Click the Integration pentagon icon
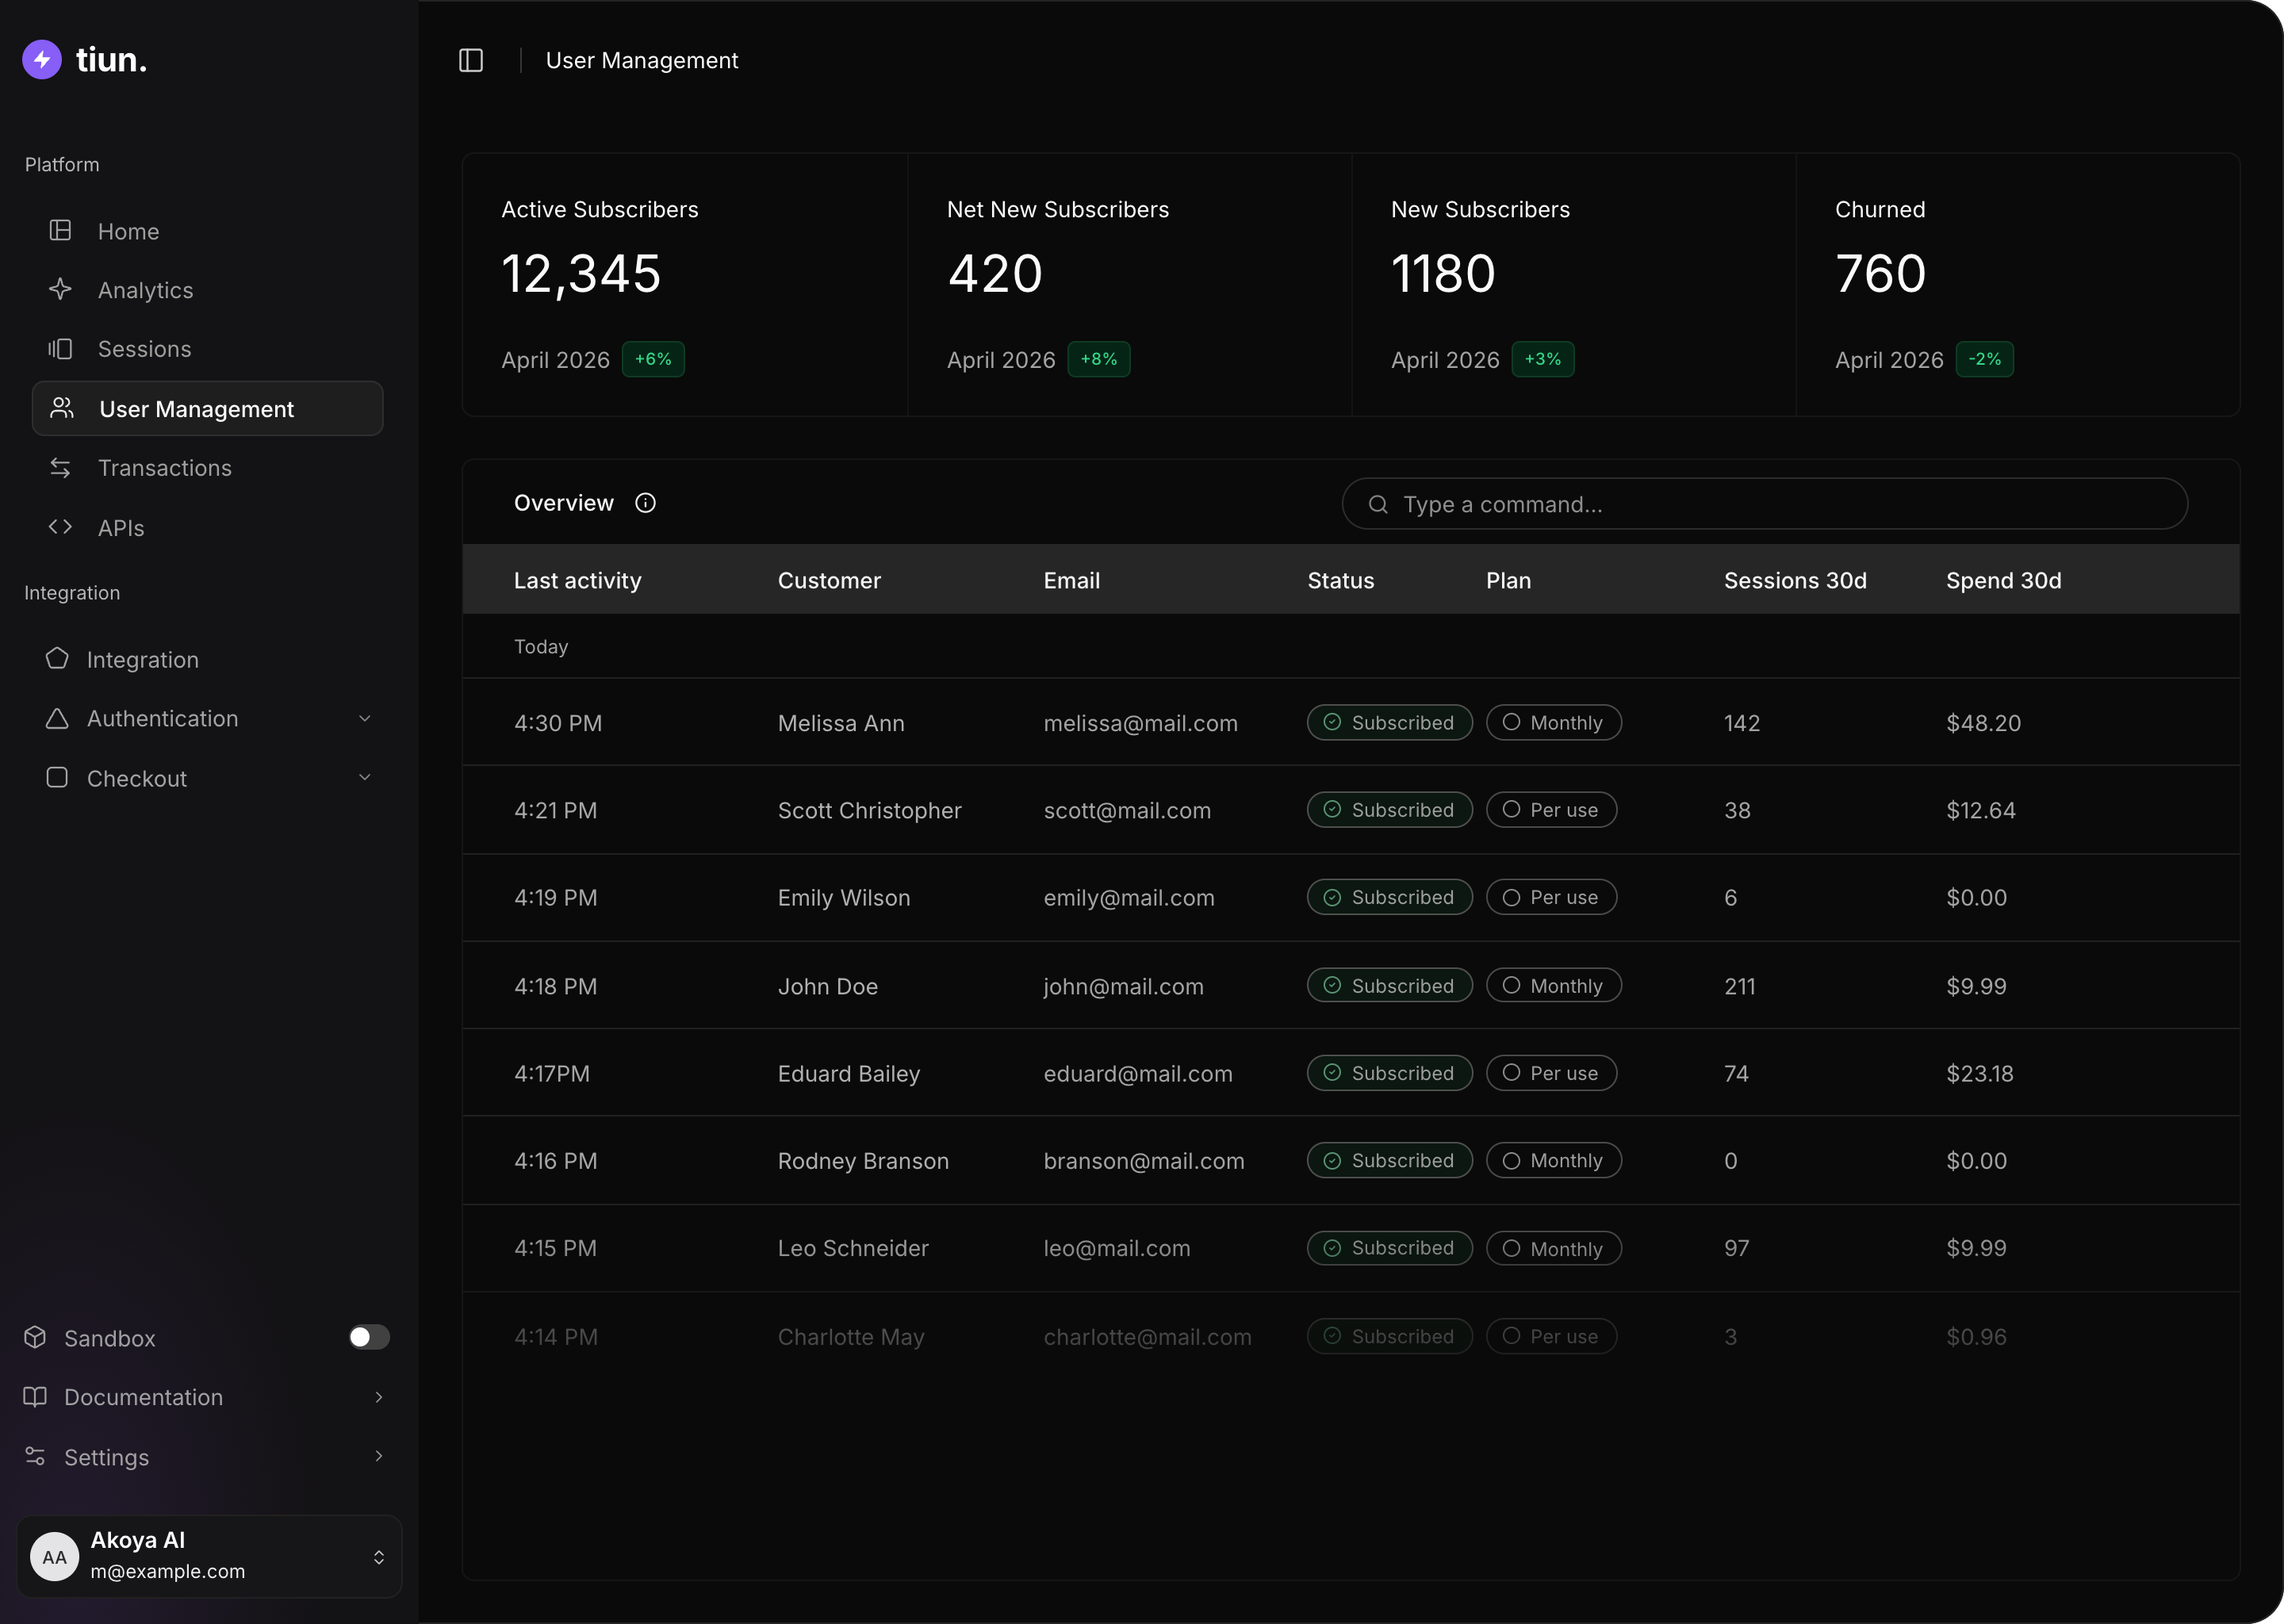Screen dimensions: 2284x1624 tap(57, 659)
